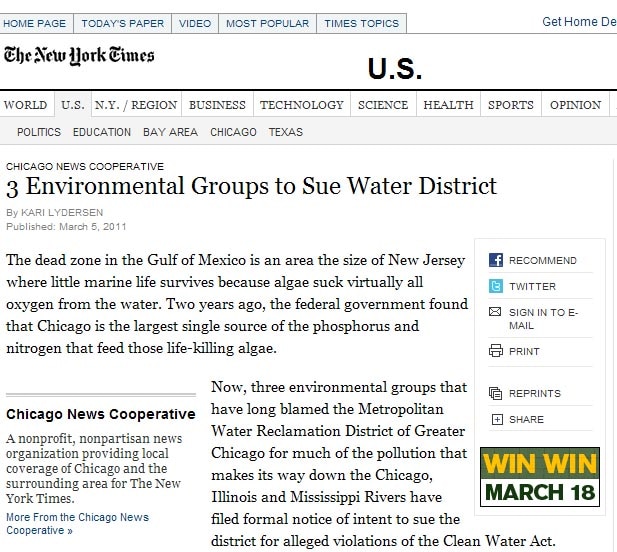Switch to the VIDEO tab

(x=195, y=24)
